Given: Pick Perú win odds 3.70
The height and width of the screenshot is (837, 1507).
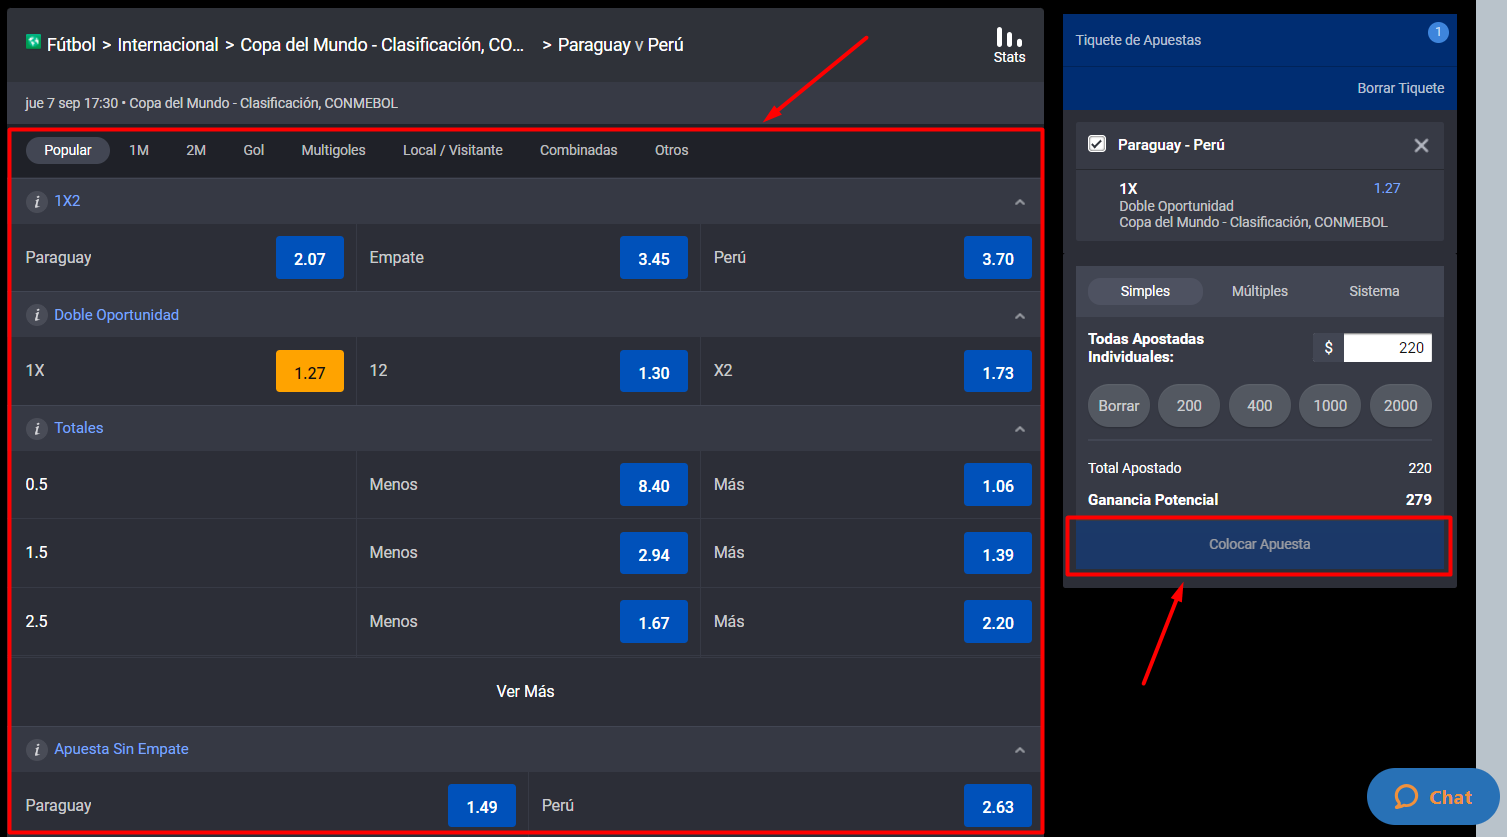Looking at the screenshot, I should point(998,258).
